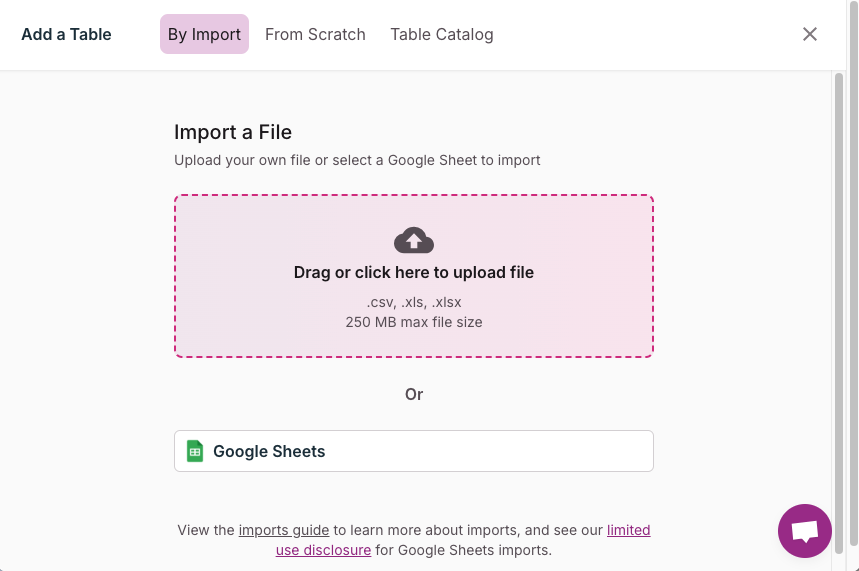
Task: Click 'Drag or click here to upload file'
Action: pyautogui.click(x=414, y=272)
